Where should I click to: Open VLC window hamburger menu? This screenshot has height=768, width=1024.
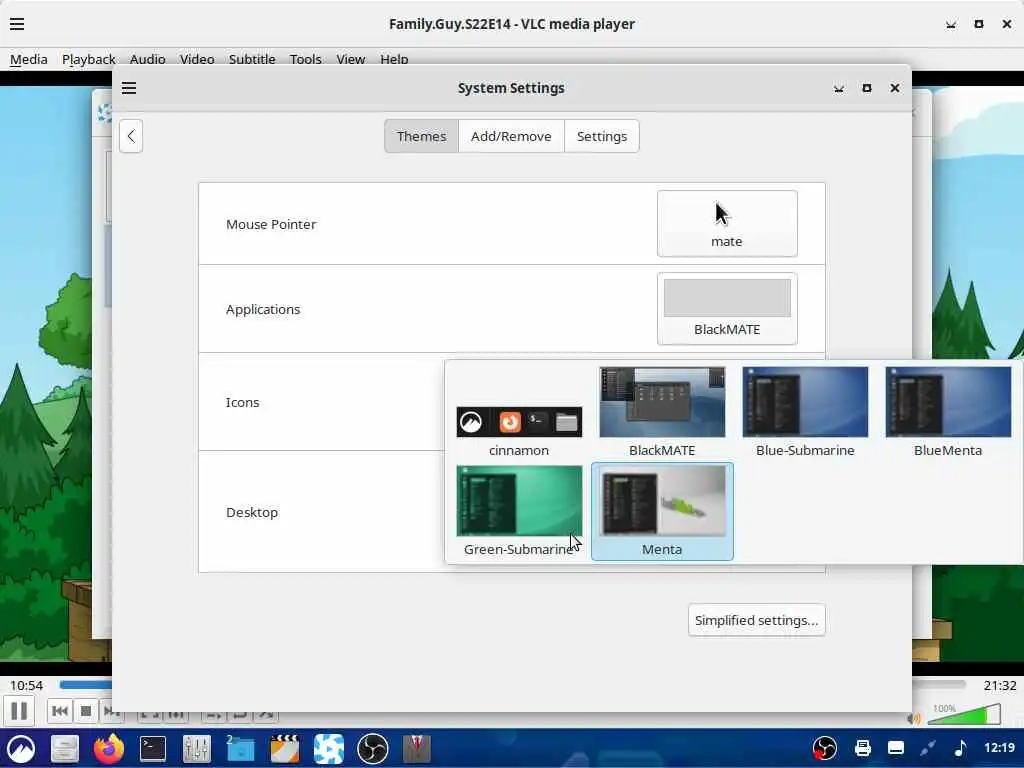coord(17,24)
